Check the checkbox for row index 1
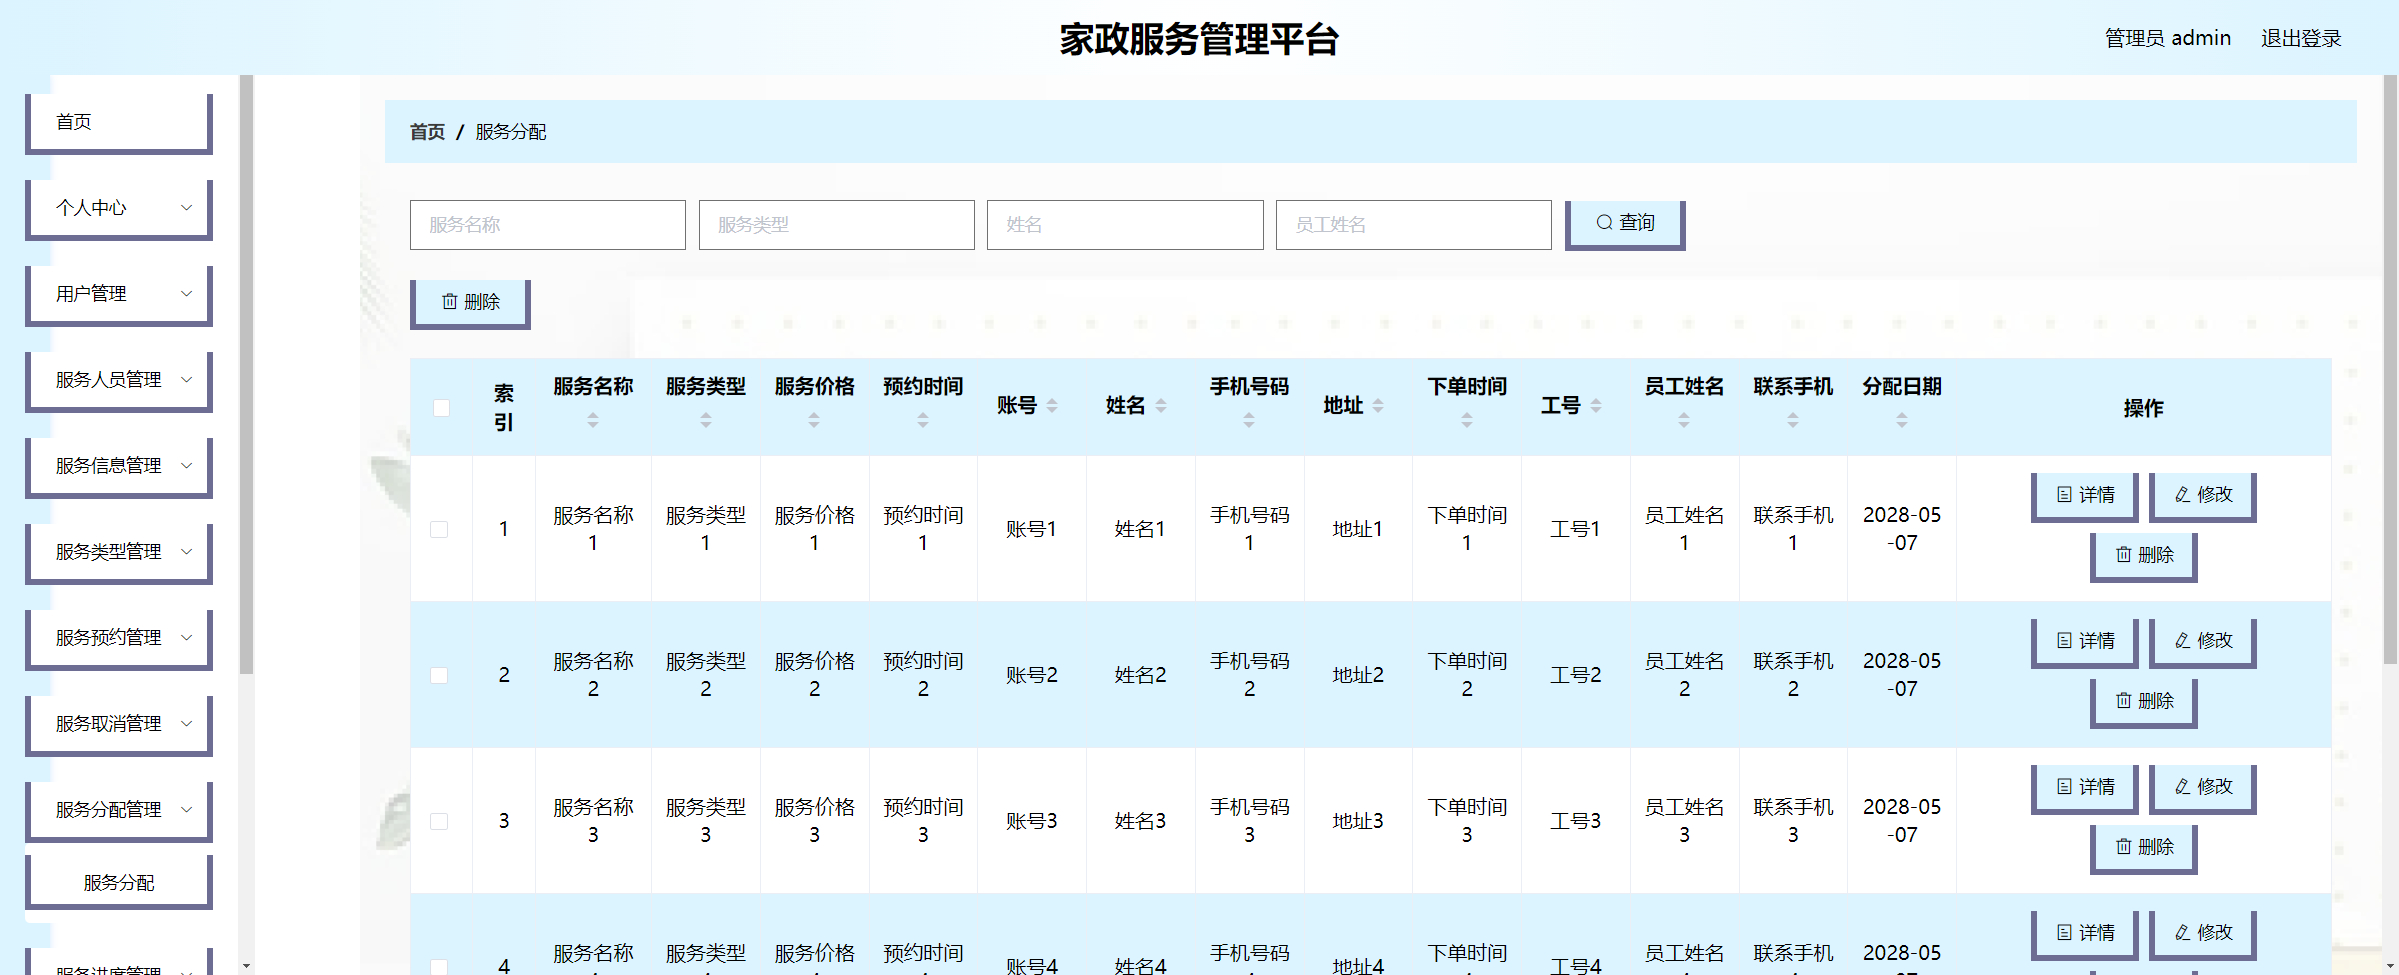Screen dimensions: 2399x975 (x=439, y=529)
